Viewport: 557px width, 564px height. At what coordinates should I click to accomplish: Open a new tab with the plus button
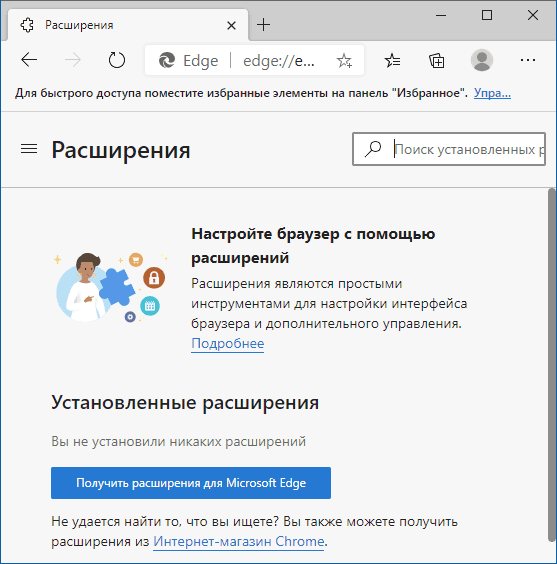(x=263, y=25)
